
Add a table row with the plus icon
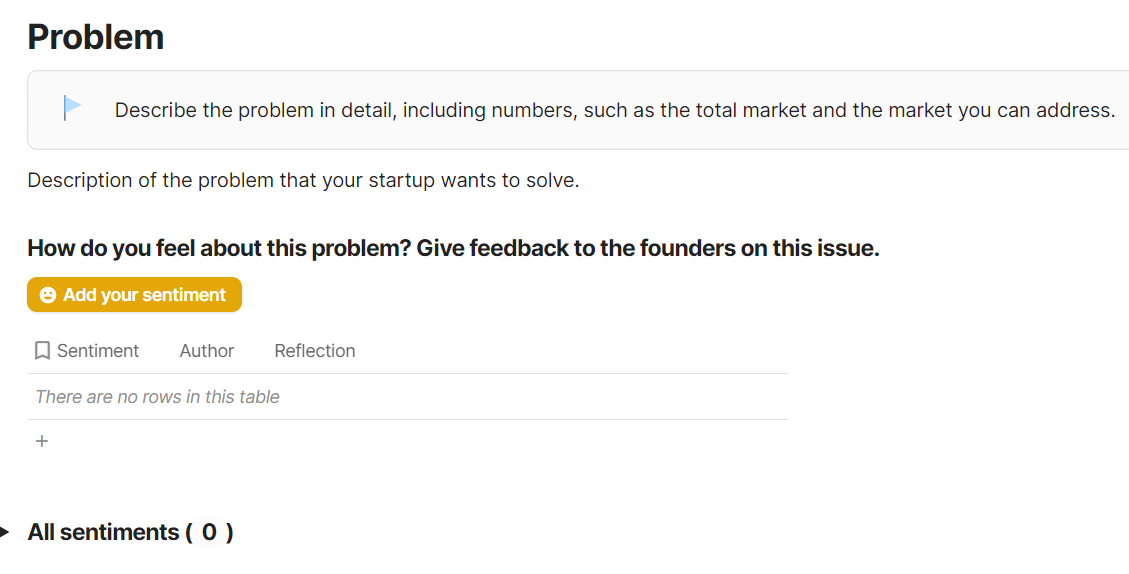42,441
